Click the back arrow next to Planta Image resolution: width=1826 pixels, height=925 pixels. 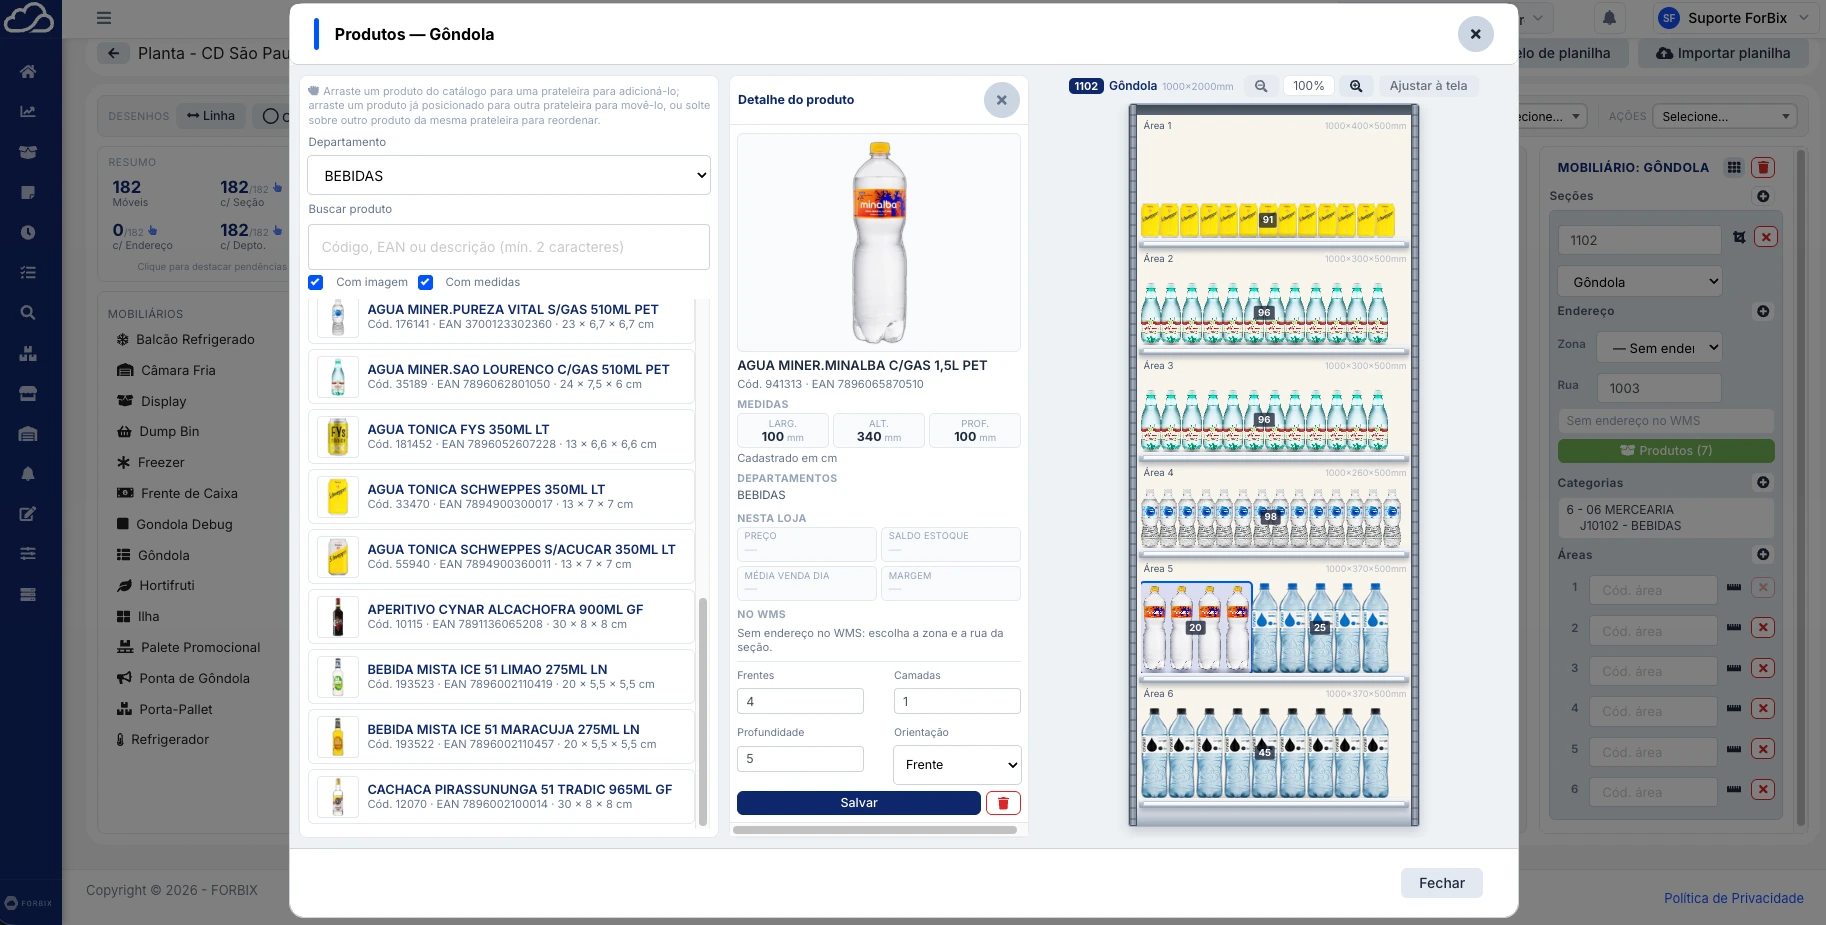[113, 53]
